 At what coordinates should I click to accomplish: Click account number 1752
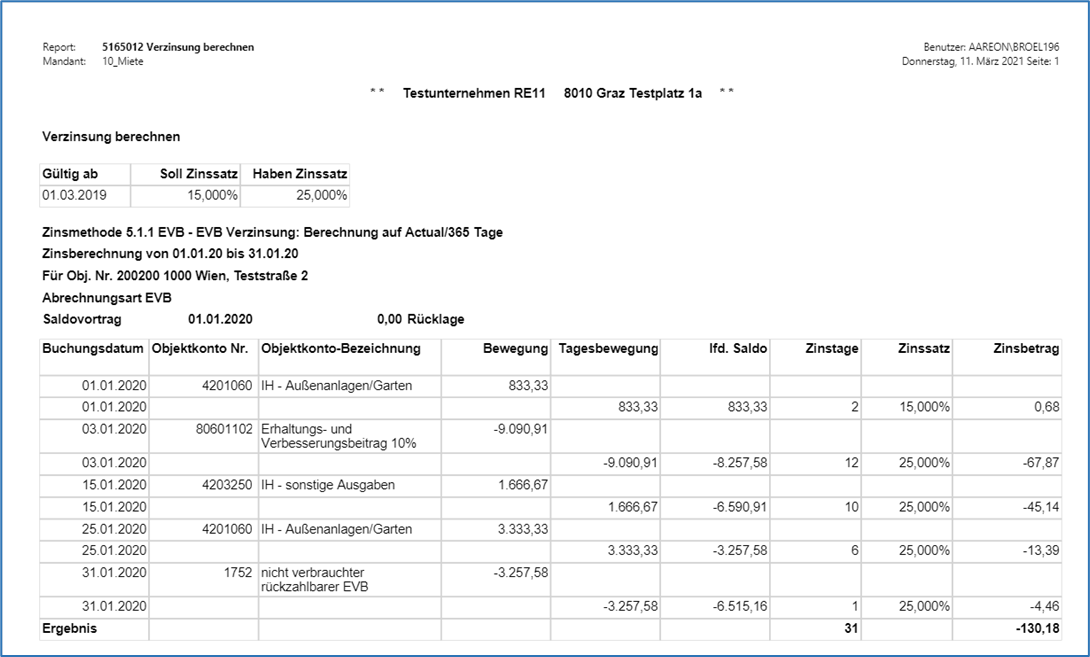(x=240, y=571)
